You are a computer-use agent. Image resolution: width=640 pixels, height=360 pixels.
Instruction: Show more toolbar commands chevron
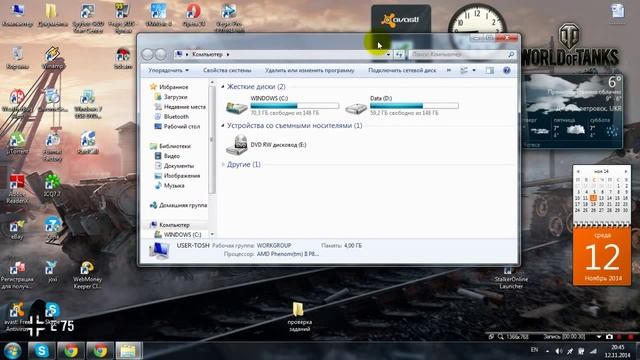point(449,70)
